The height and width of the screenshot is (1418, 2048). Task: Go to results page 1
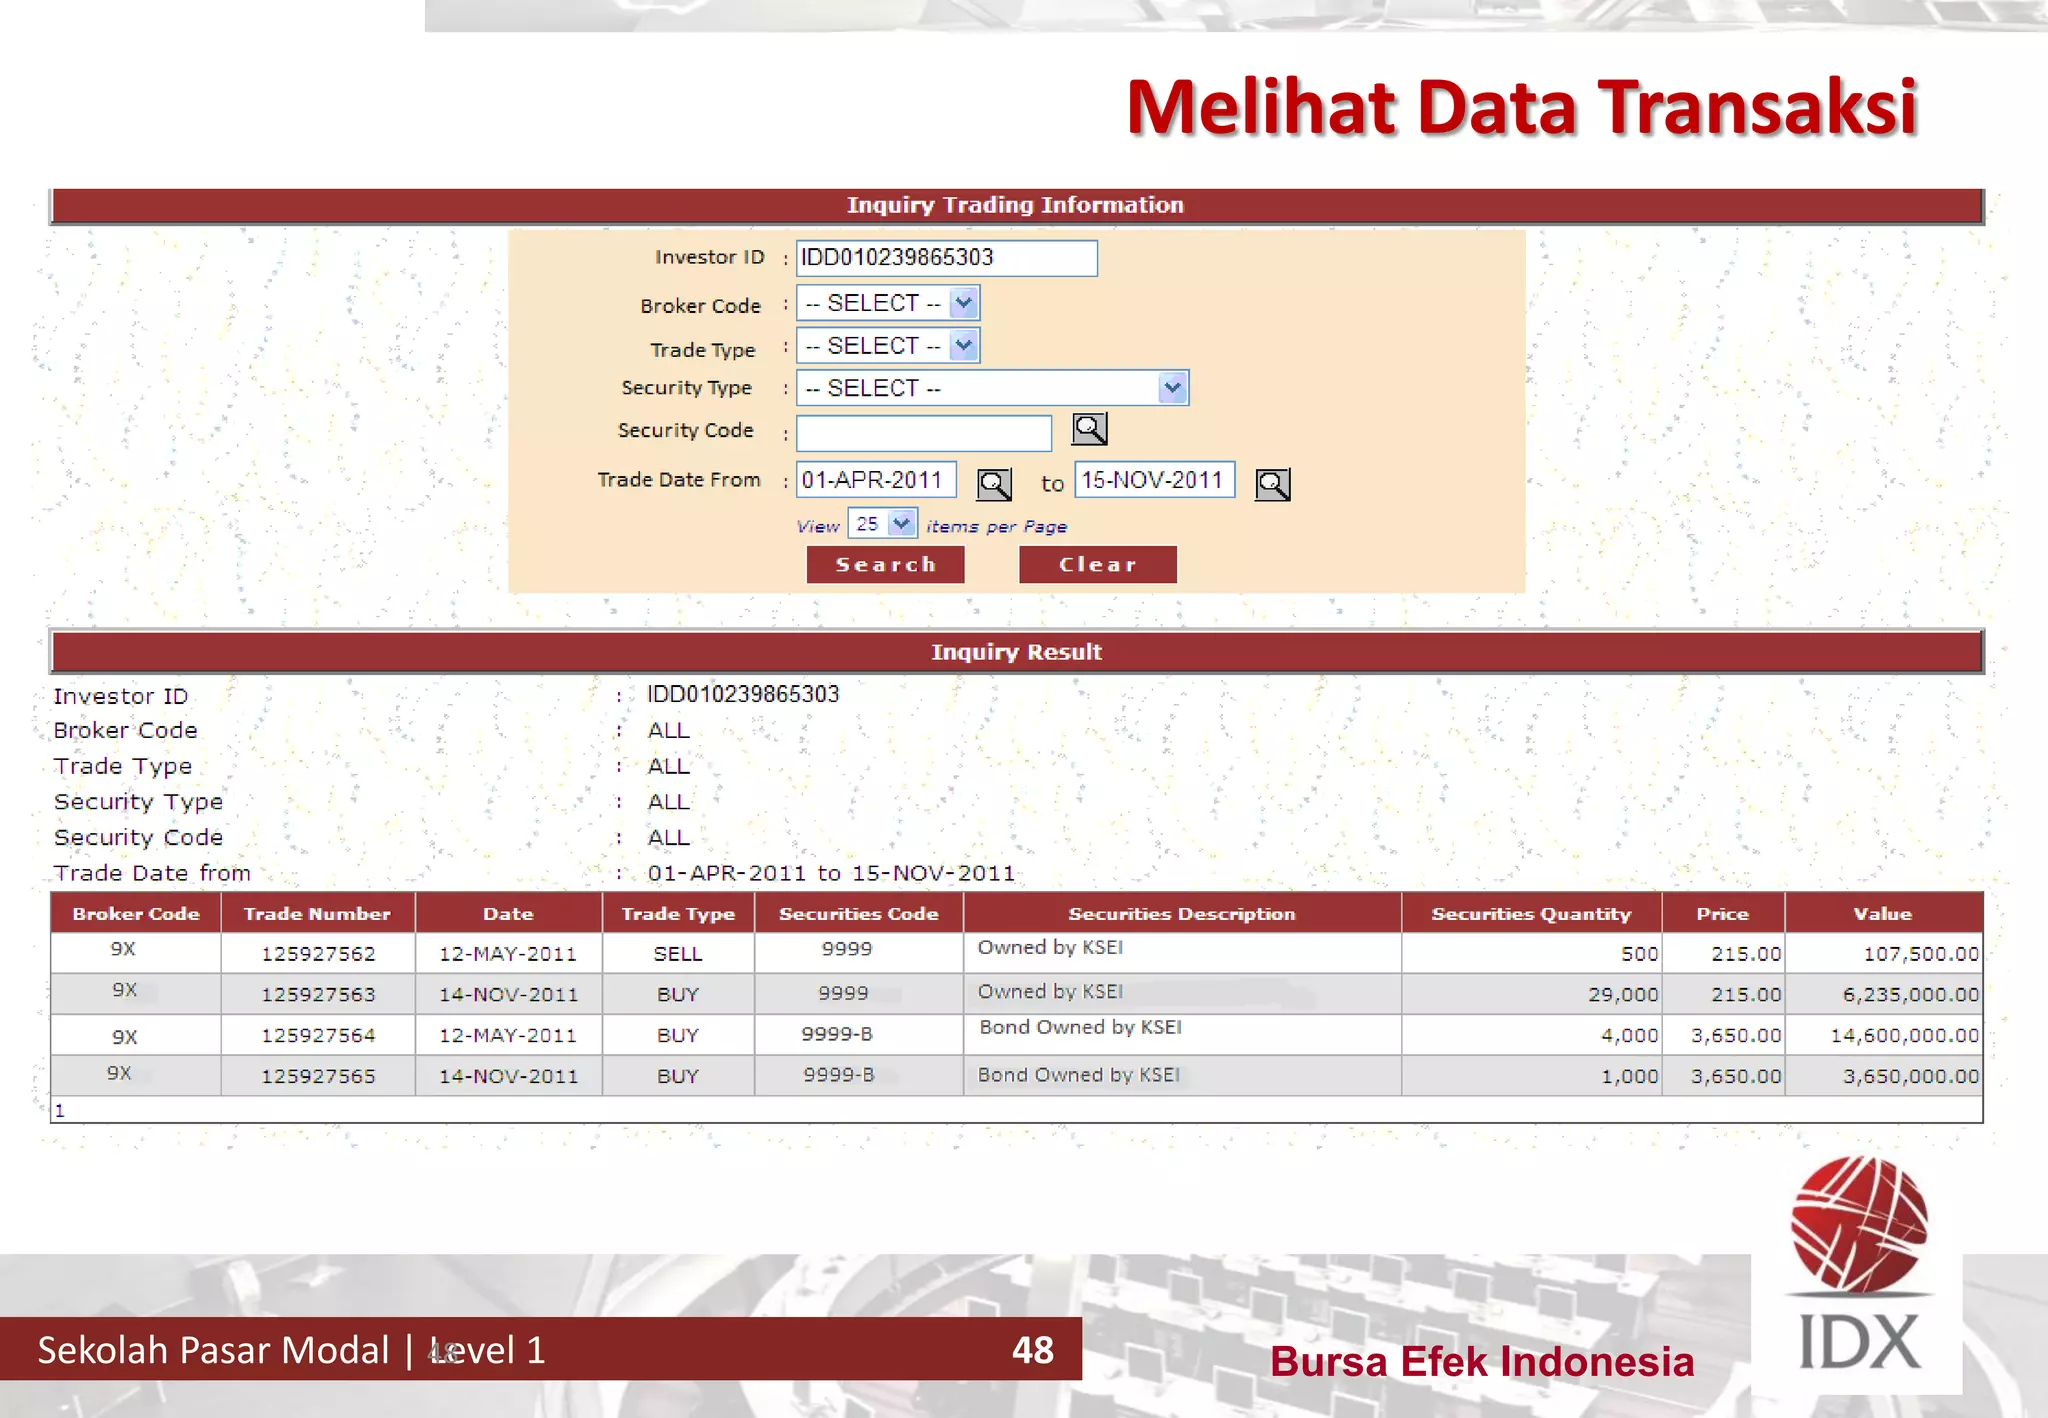pos(60,1110)
